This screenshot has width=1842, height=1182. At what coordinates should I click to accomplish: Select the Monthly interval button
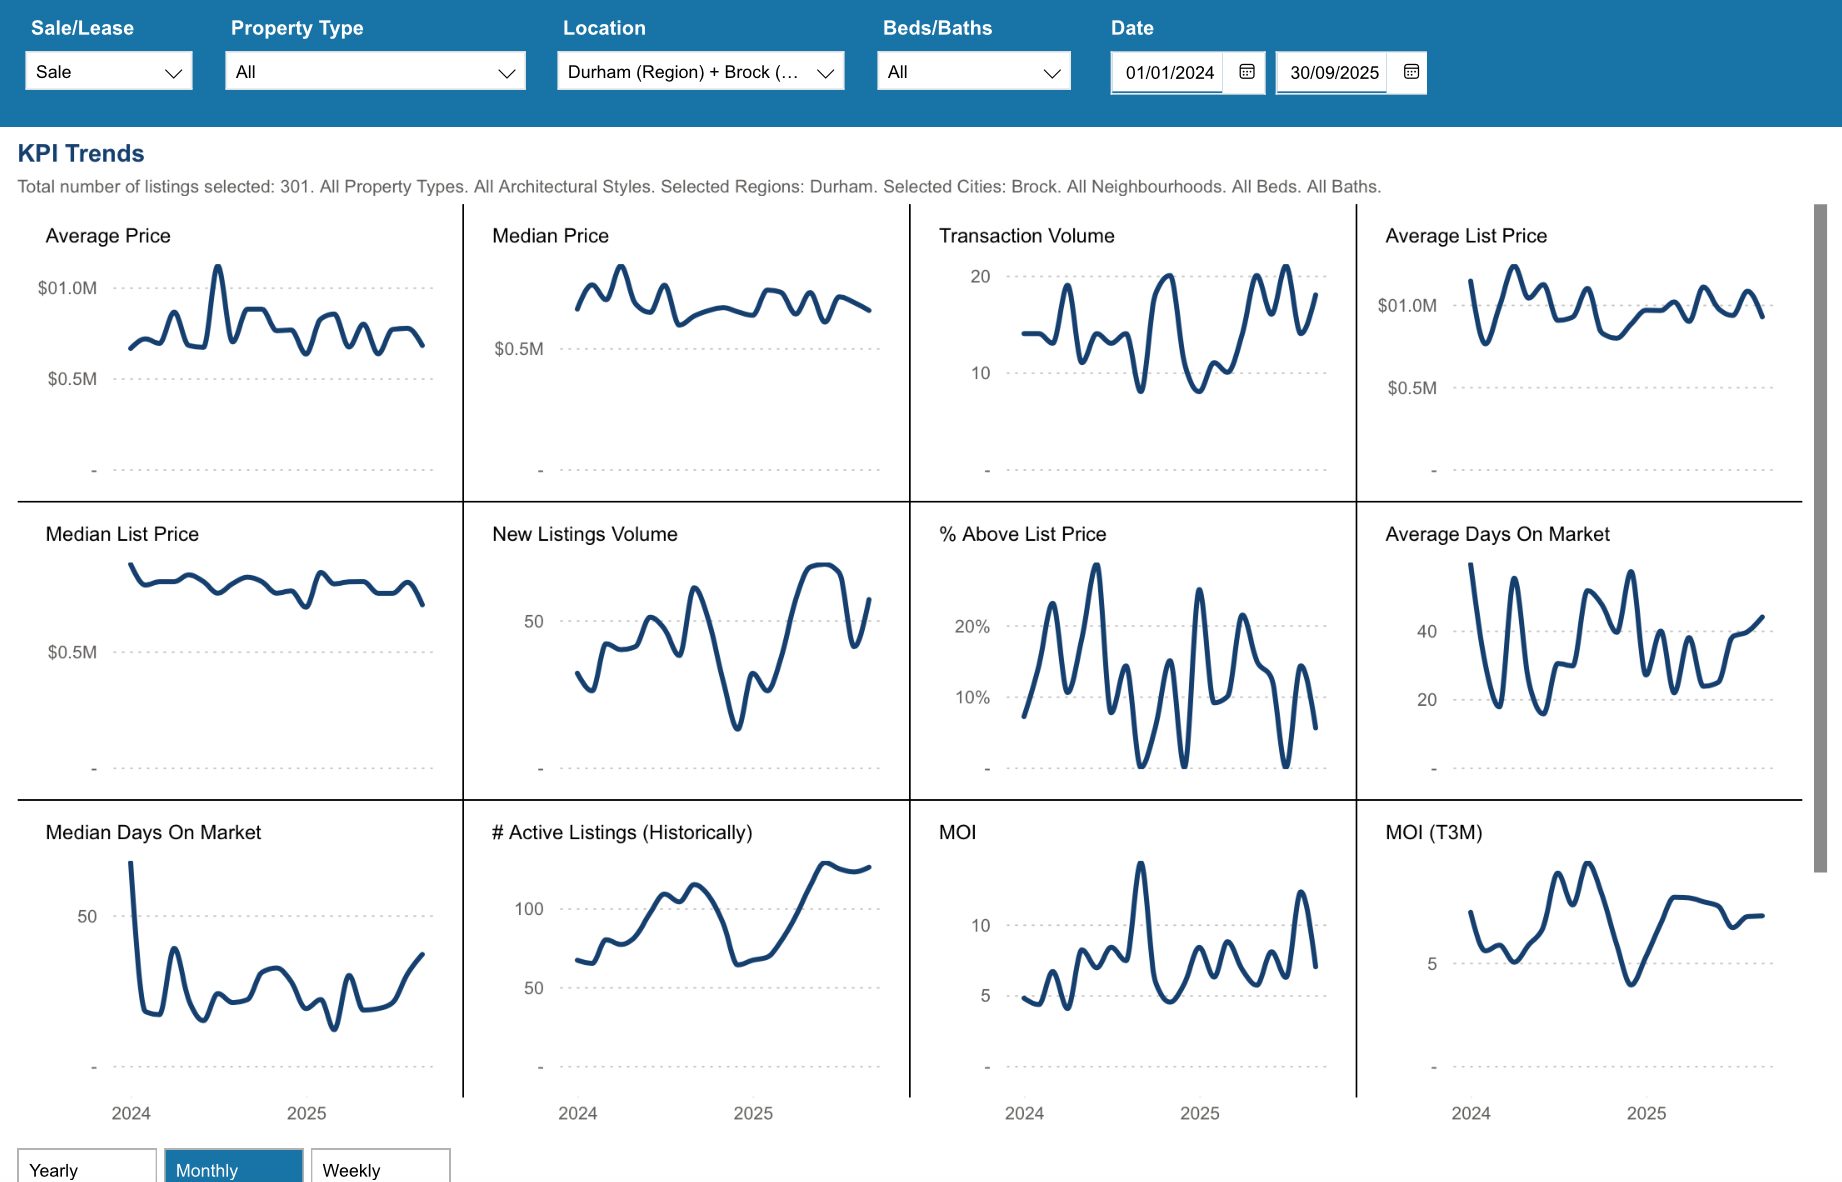coord(233,1168)
